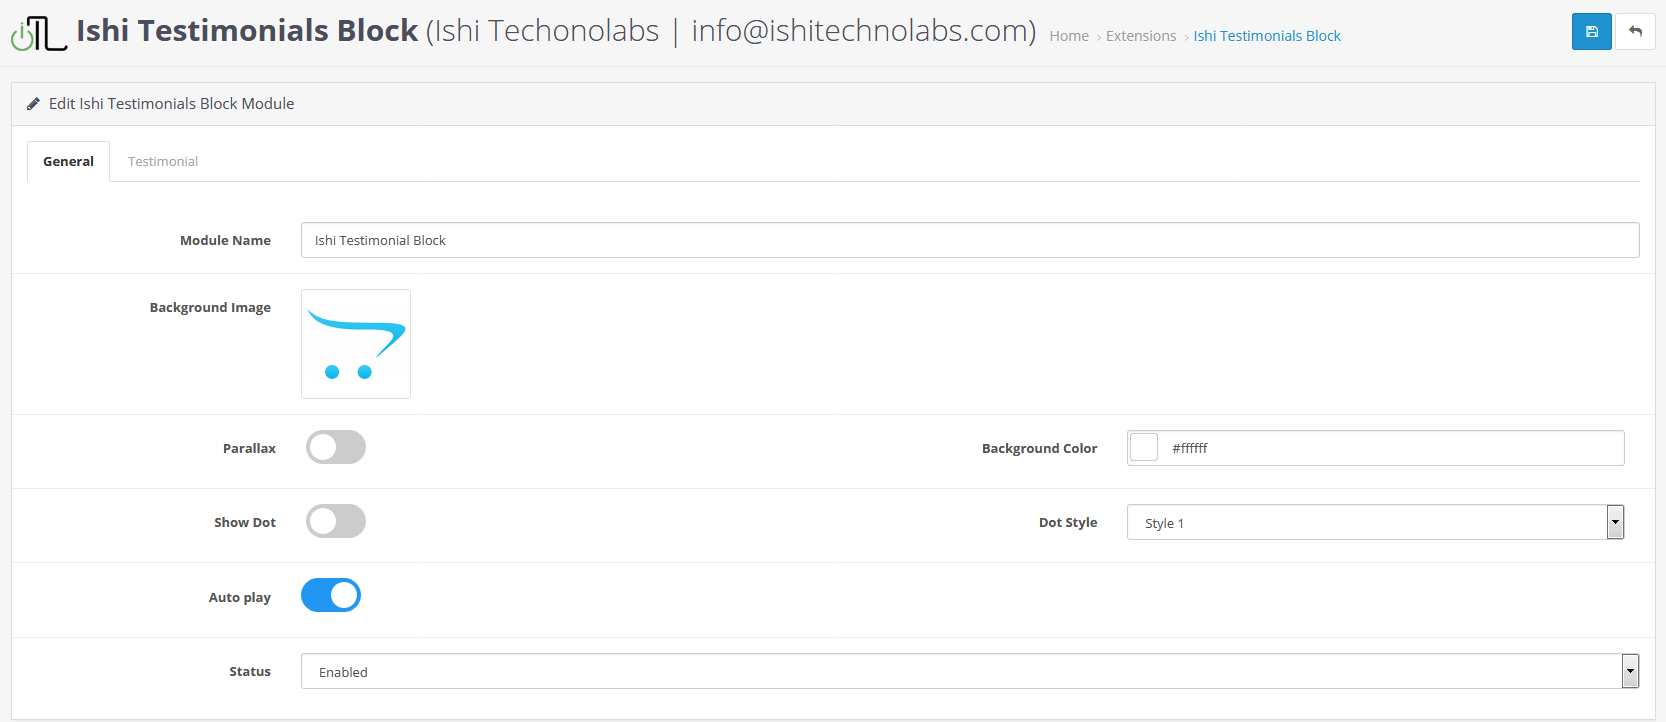Viewport: 1666px width, 722px height.
Task: Click the Ishi Testimonials Block page title
Action: 247,31
